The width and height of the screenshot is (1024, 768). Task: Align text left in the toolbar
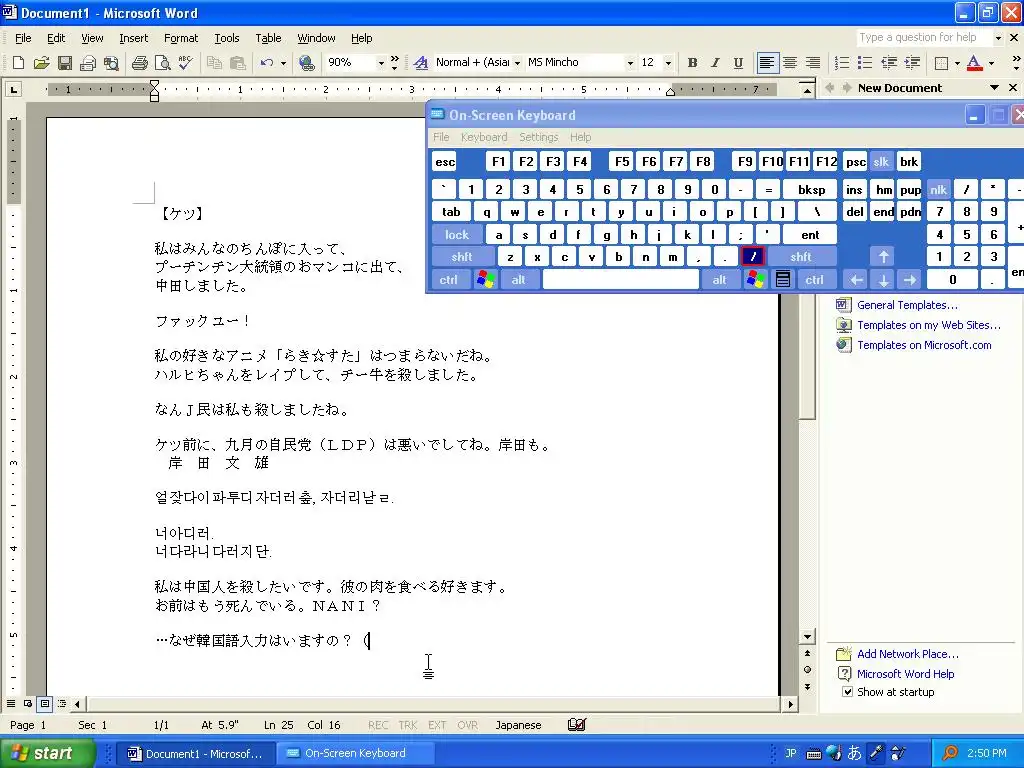pyautogui.click(x=767, y=63)
